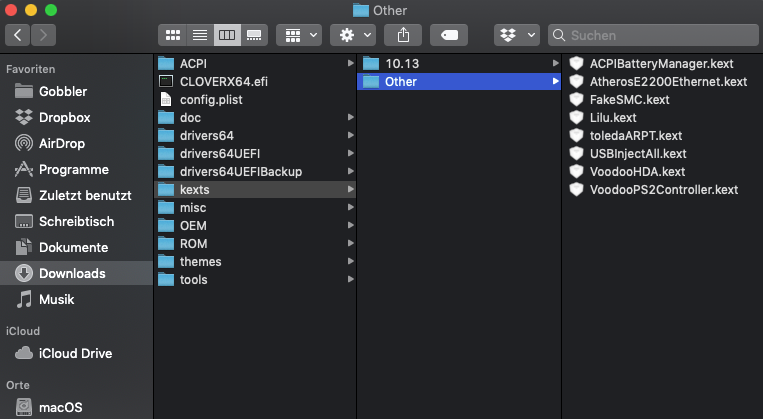Screen dimensions: 763x419
Task: Click the tools folder icon
Action: click(166, 280)
